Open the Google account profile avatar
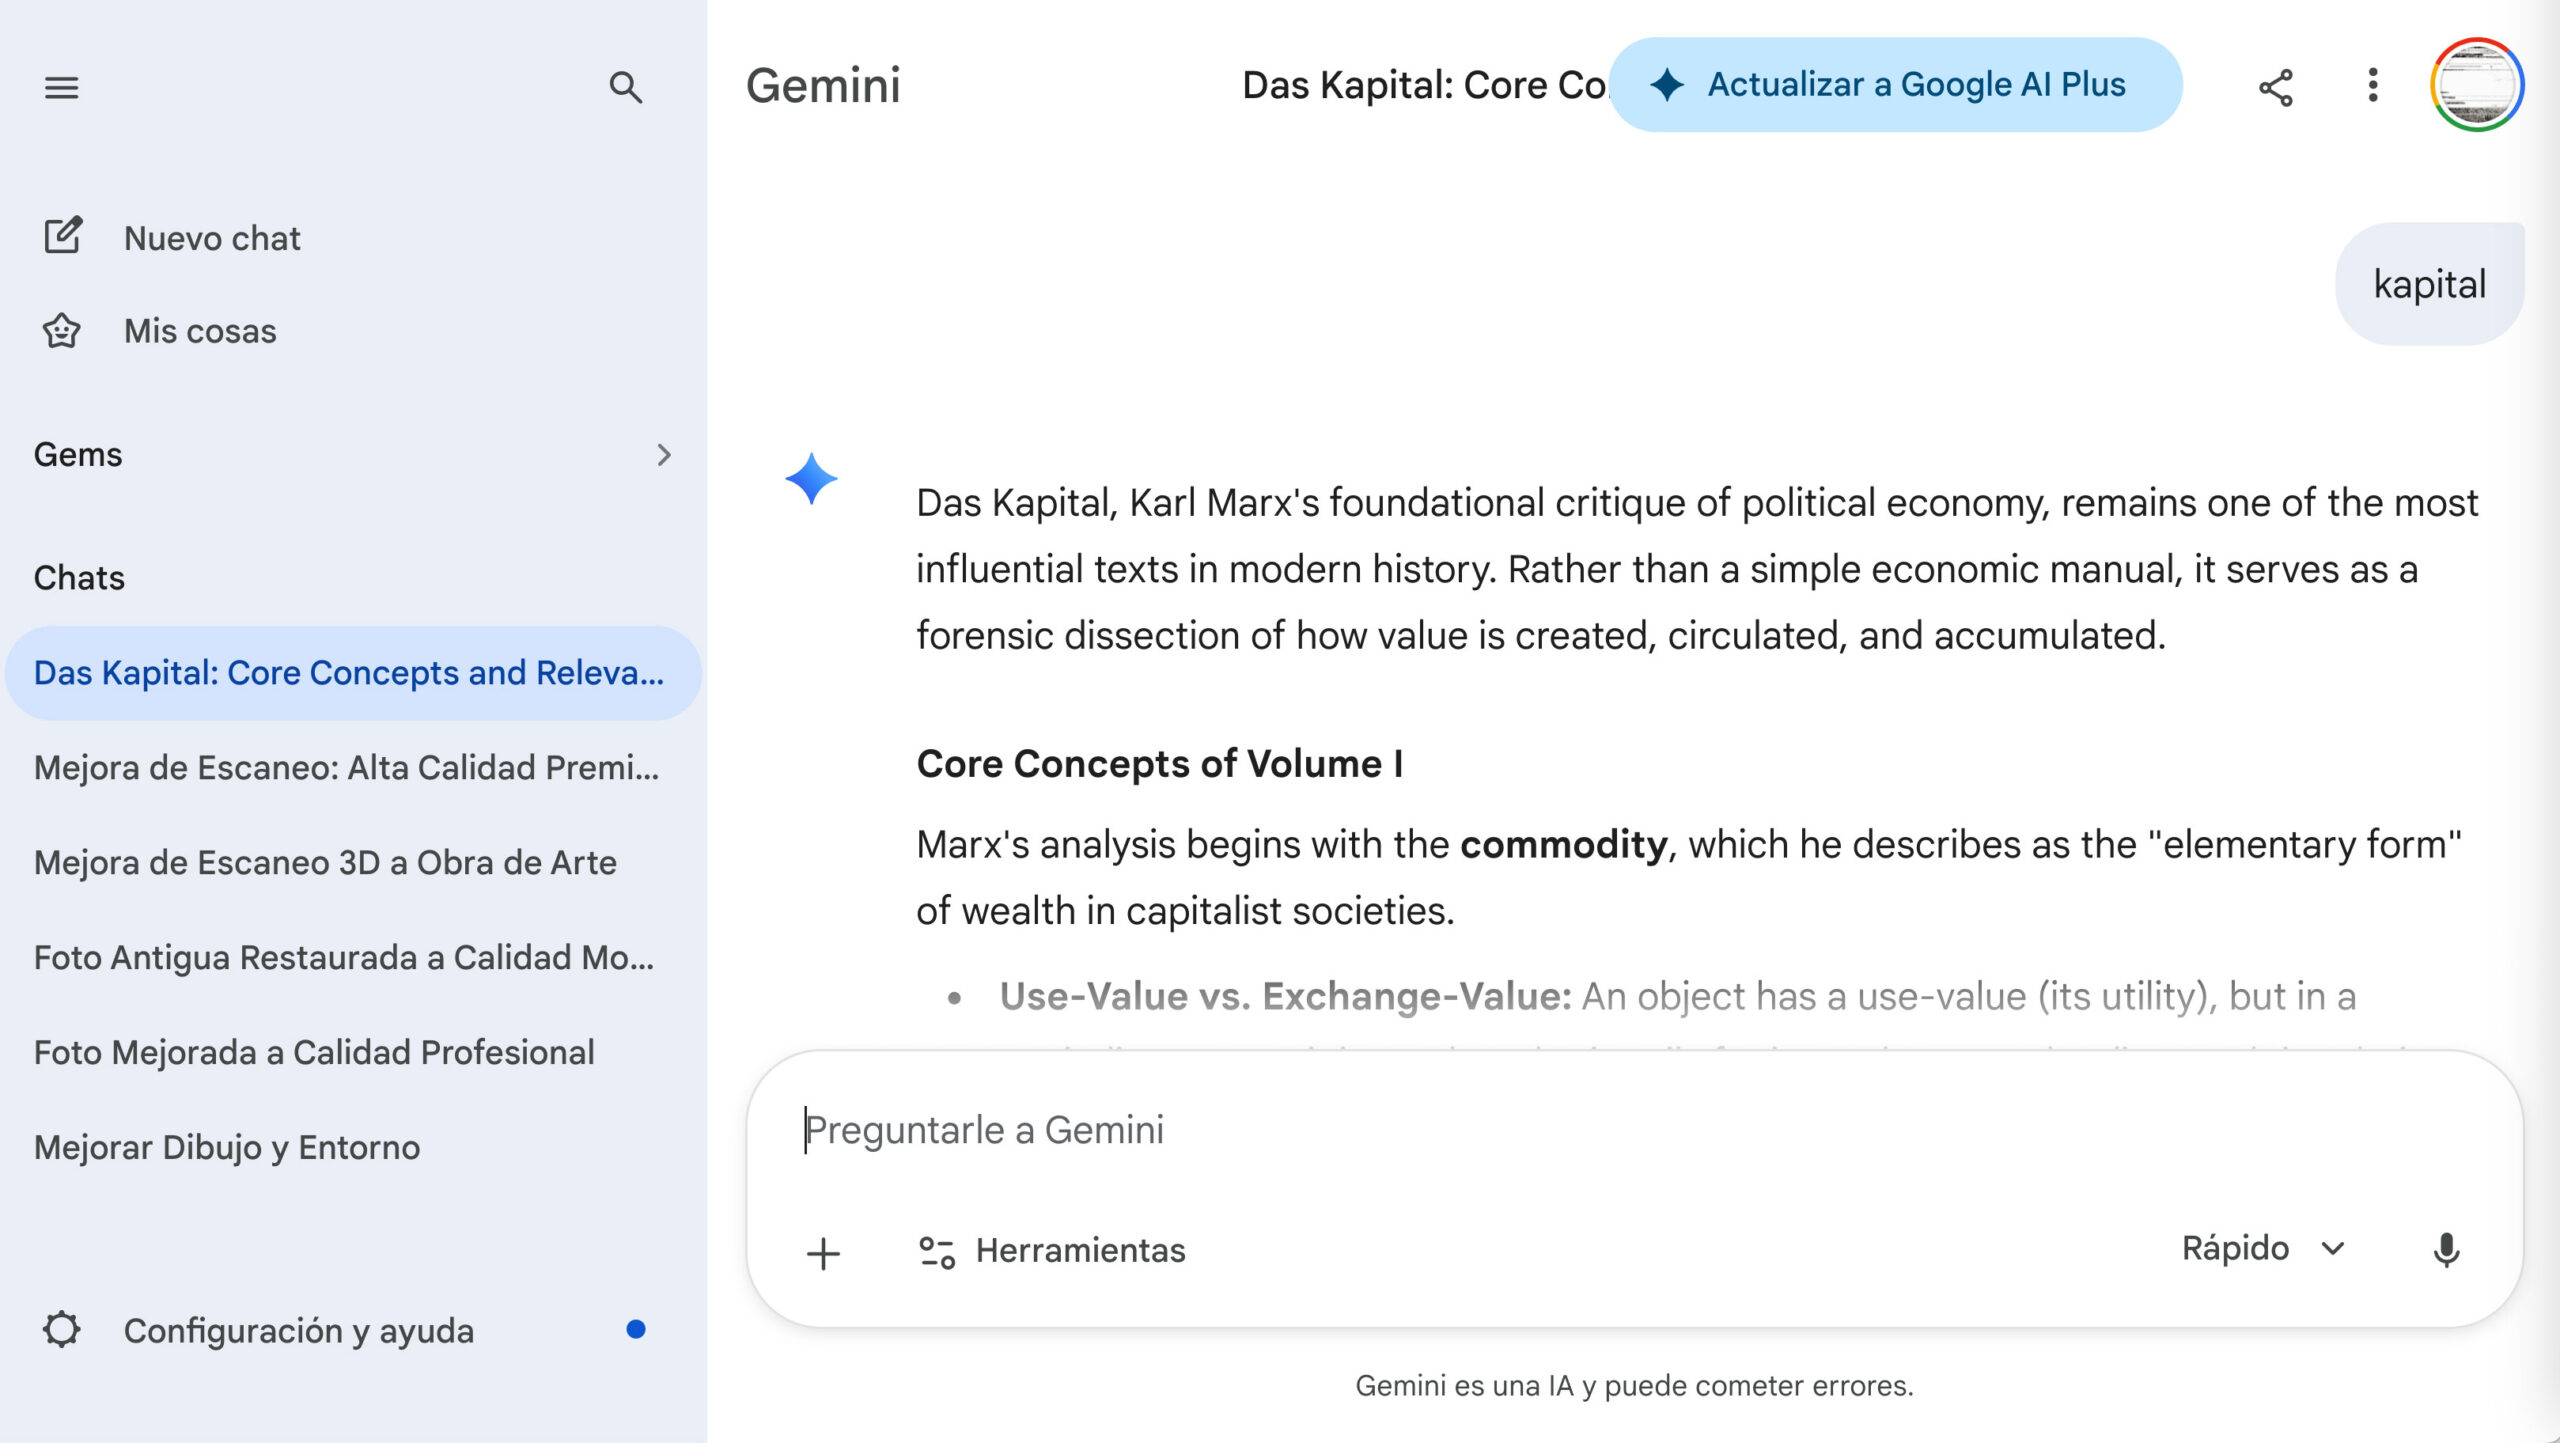 [2476, 85]
